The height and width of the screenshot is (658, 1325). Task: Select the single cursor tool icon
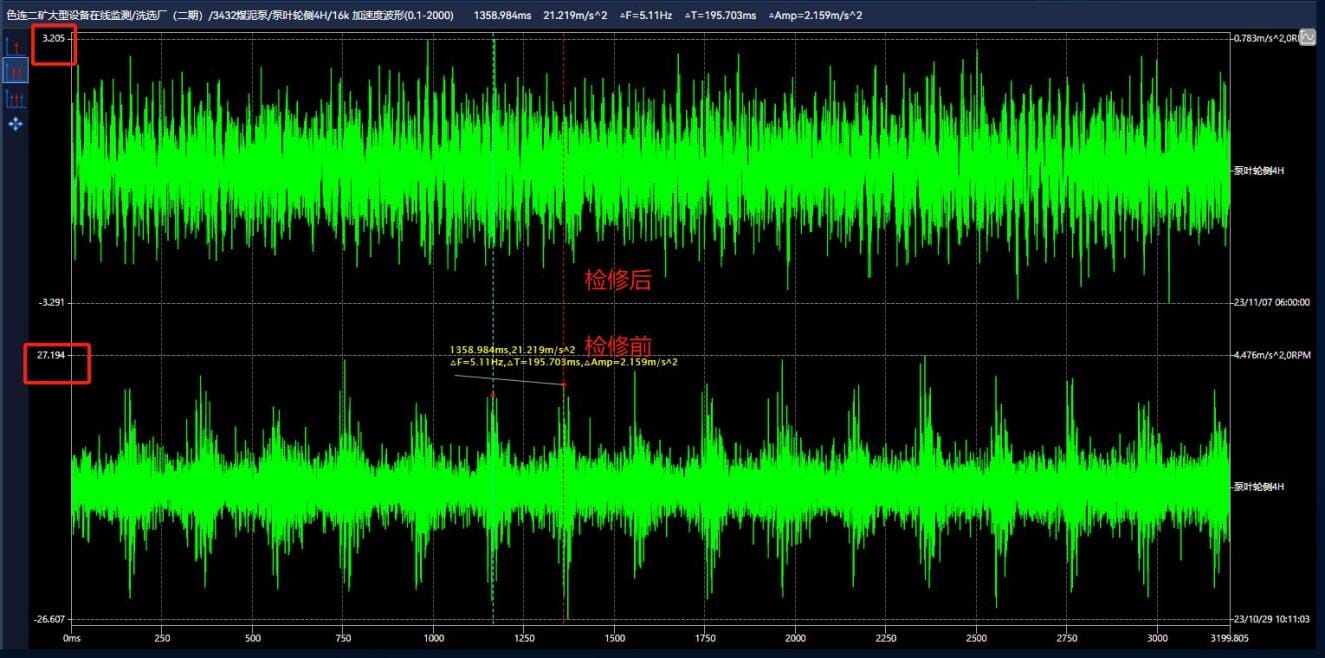[15, 46]
